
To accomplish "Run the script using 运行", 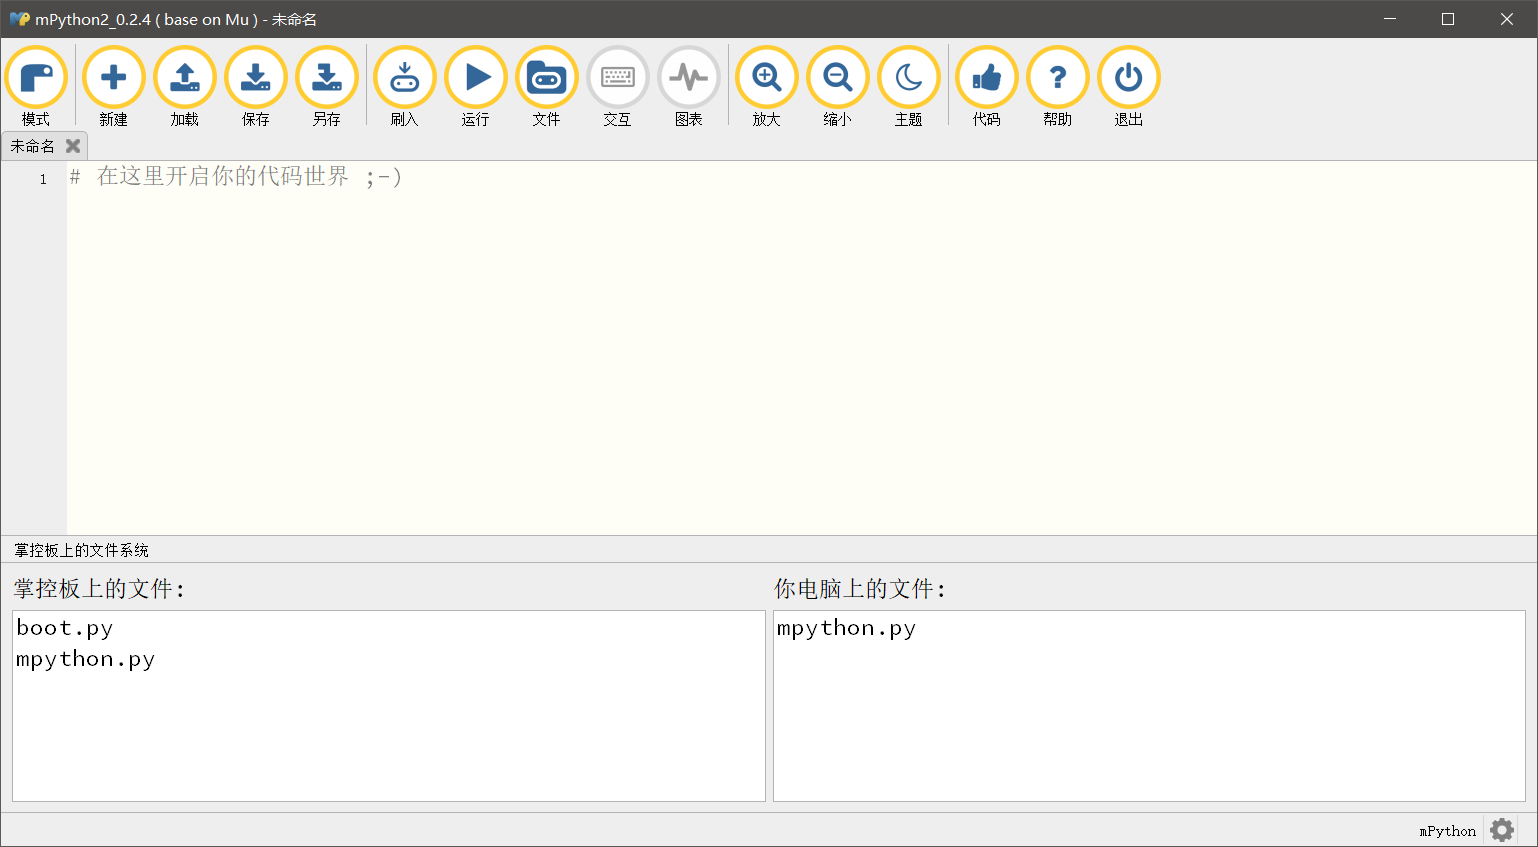I will pos(476,86).
